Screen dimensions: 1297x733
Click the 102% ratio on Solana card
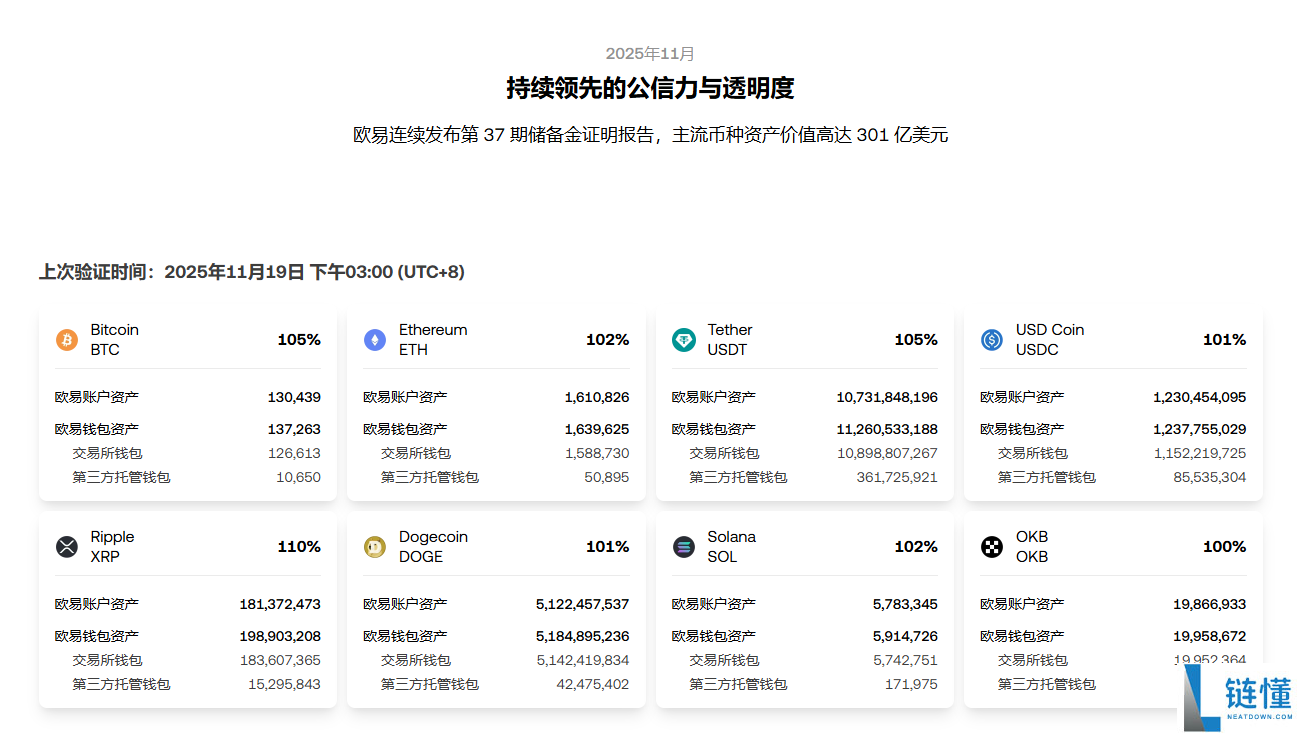[x=916, y=547]
